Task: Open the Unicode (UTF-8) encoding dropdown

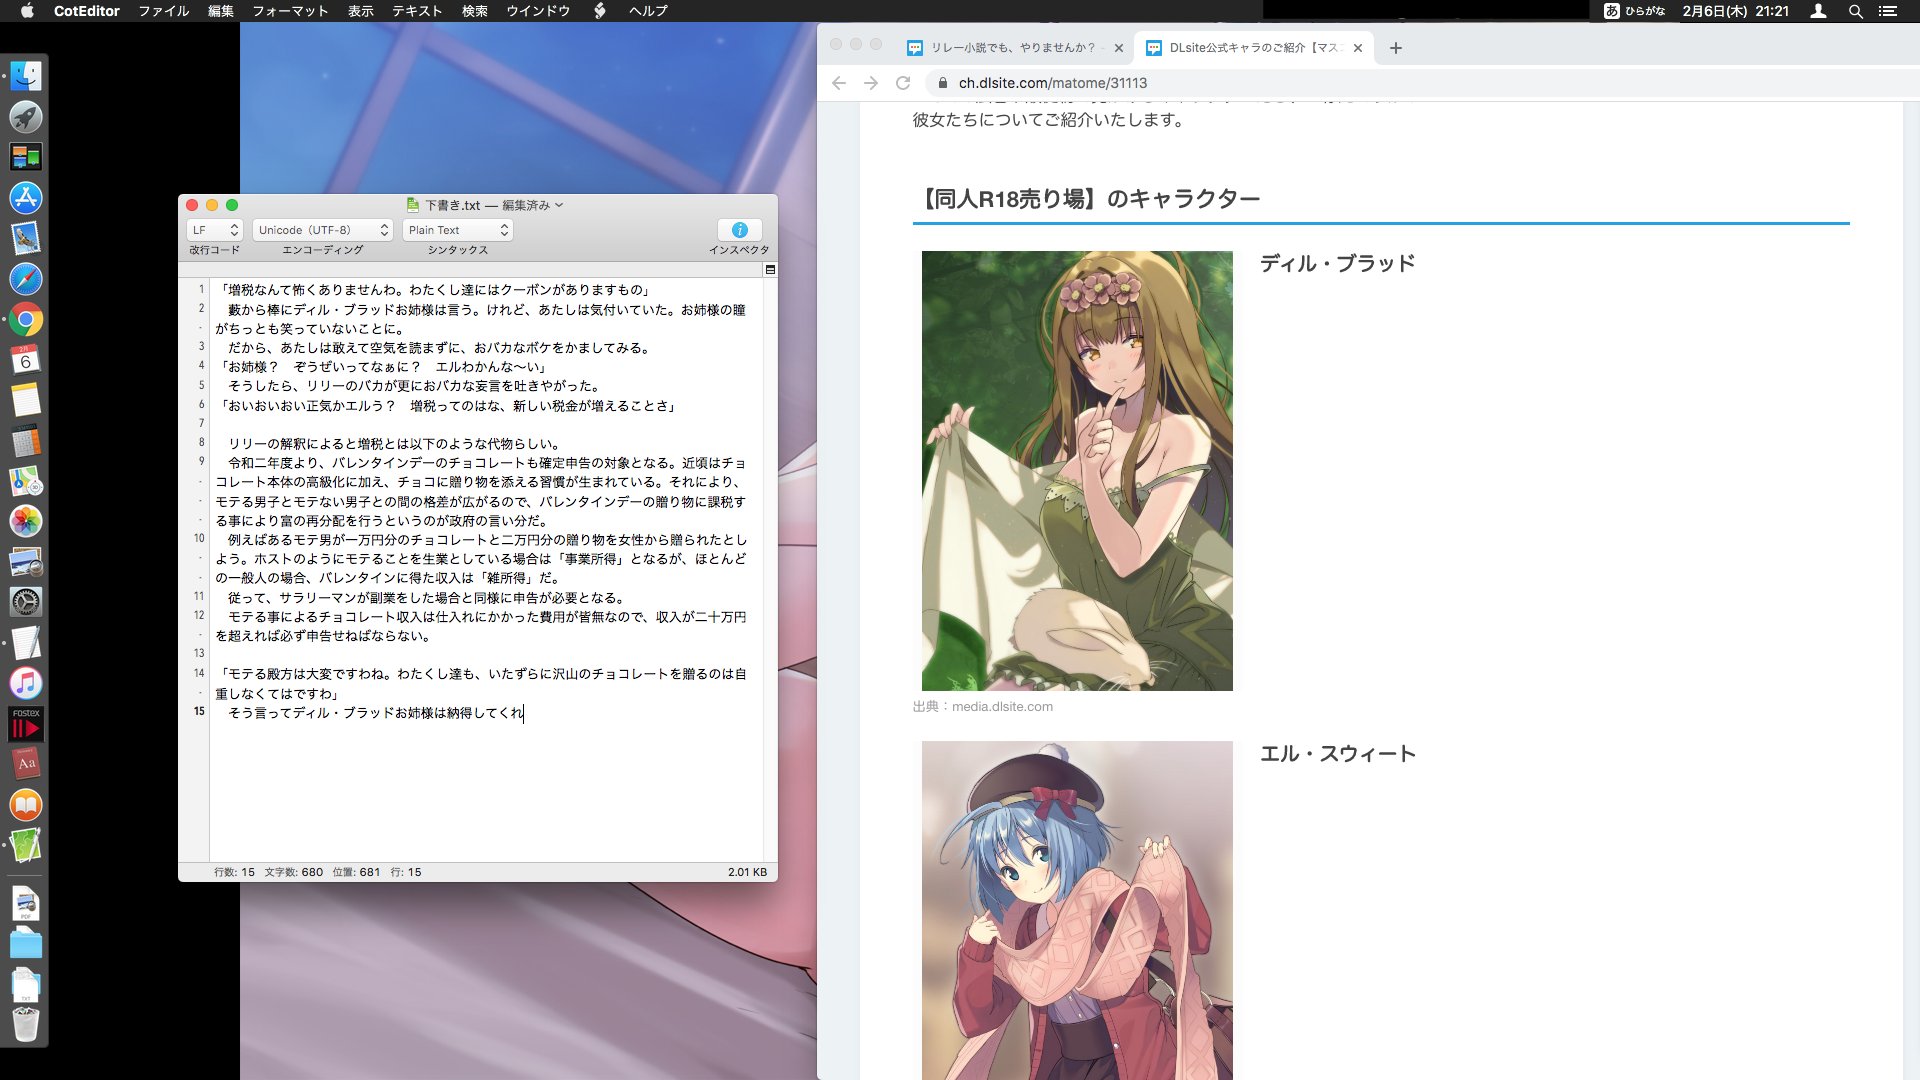Action: tap(322, 230)
